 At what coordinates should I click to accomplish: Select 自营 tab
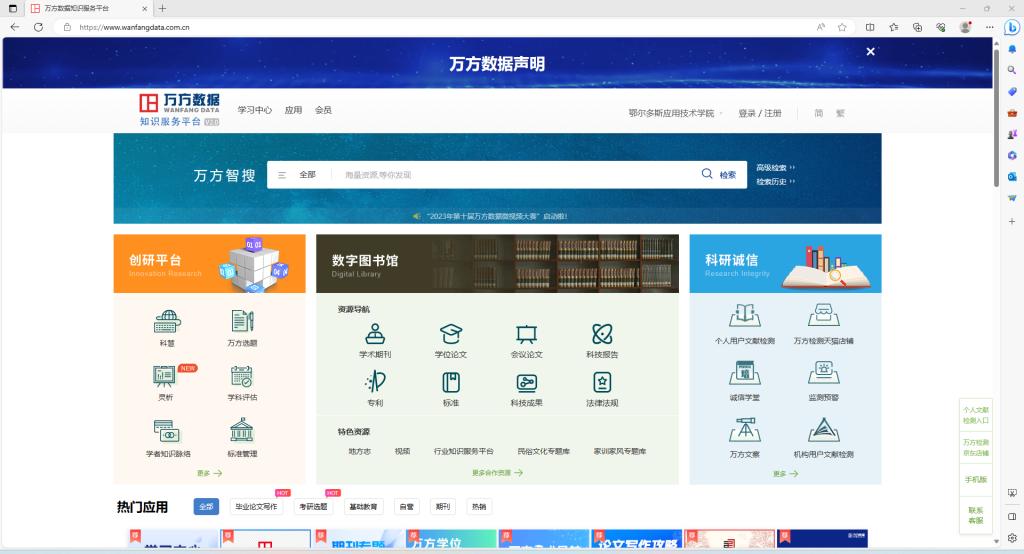pos(406,506)
